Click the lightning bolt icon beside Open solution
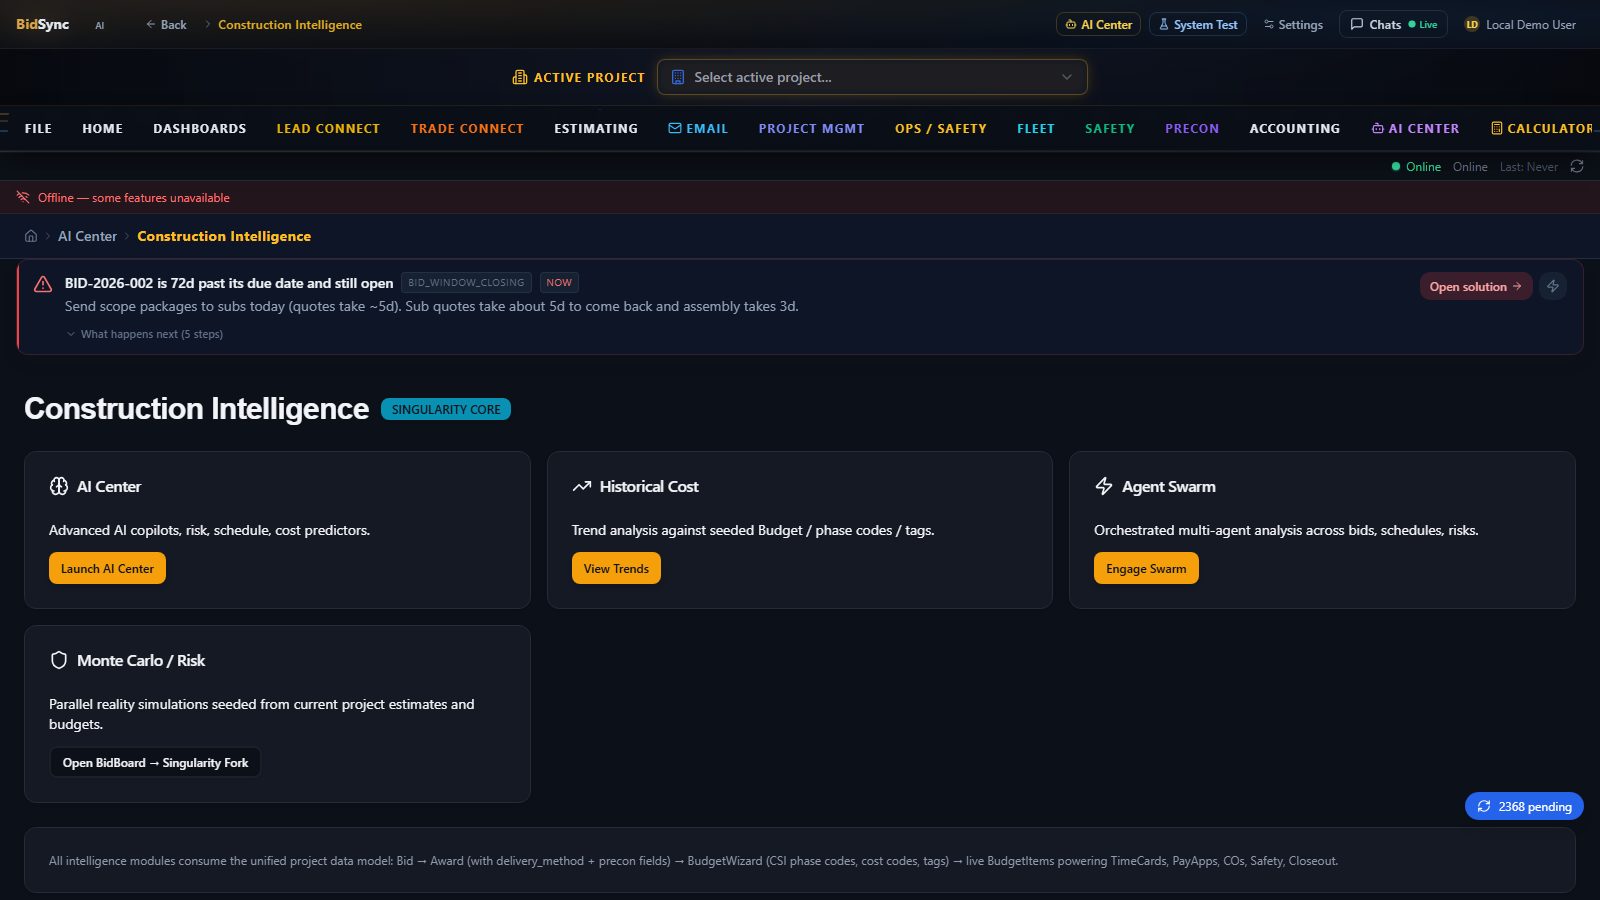The image size is (1600, 900). (x=1553, y=286)
